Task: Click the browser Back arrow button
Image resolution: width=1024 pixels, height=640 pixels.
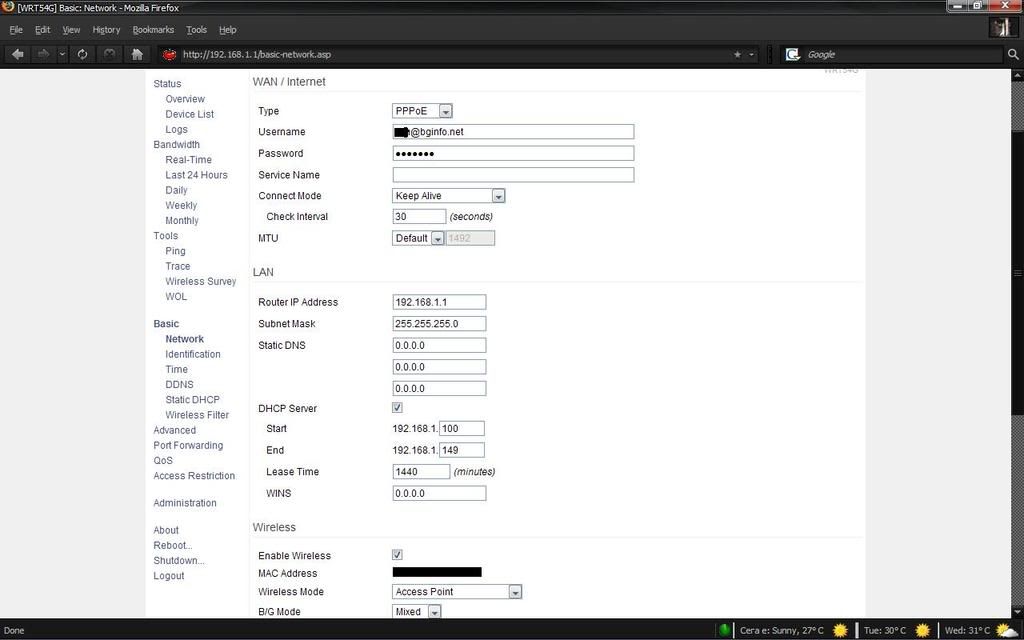Action: coord(18,54)
